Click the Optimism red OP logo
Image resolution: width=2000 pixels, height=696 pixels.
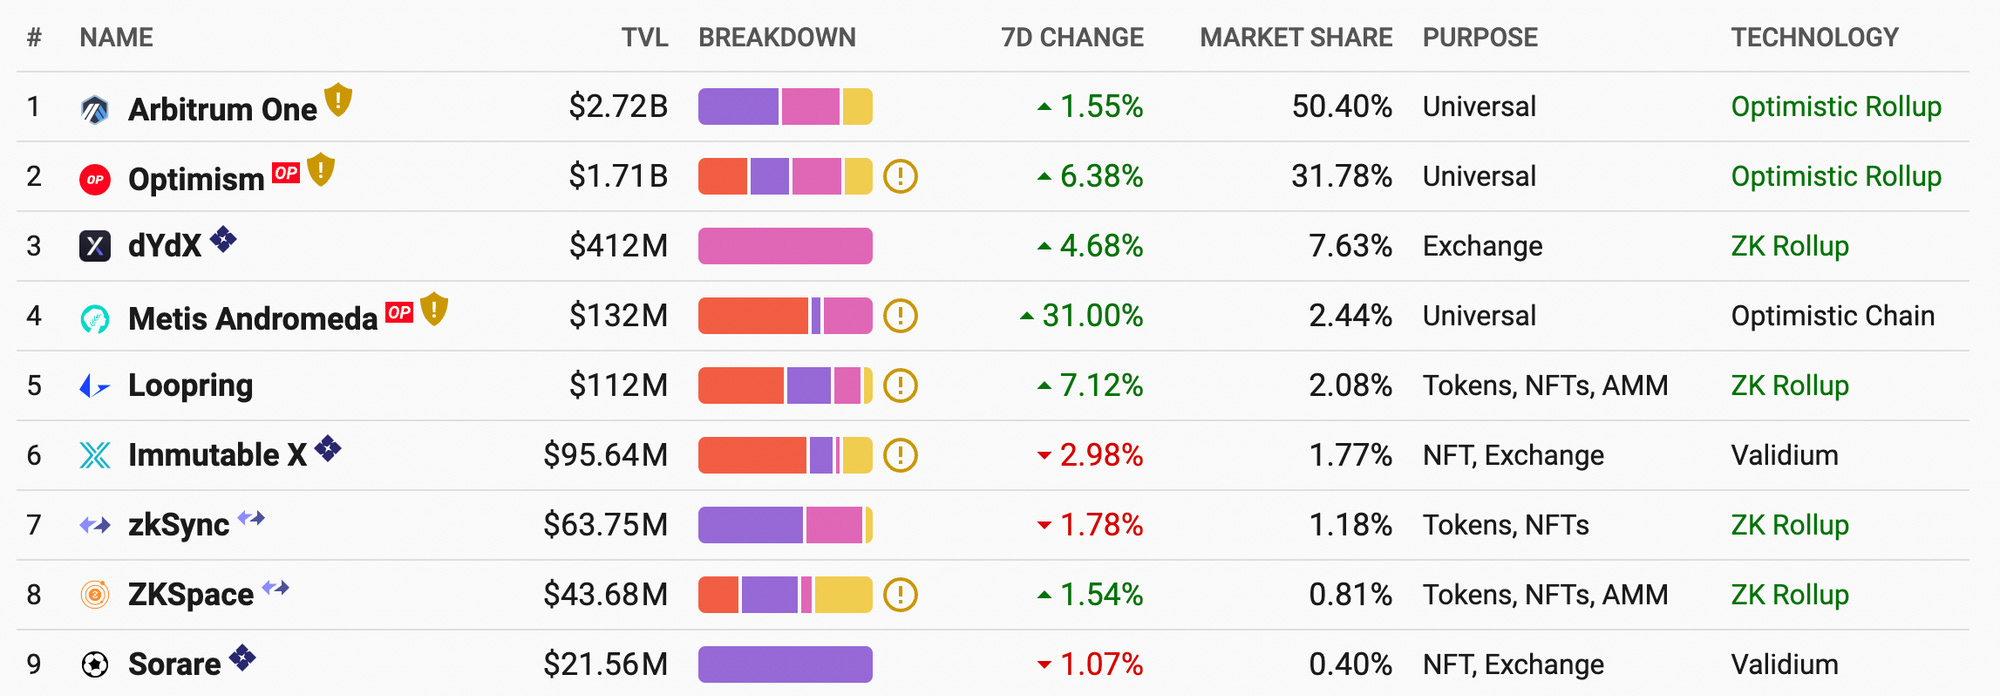pos(95,180)
